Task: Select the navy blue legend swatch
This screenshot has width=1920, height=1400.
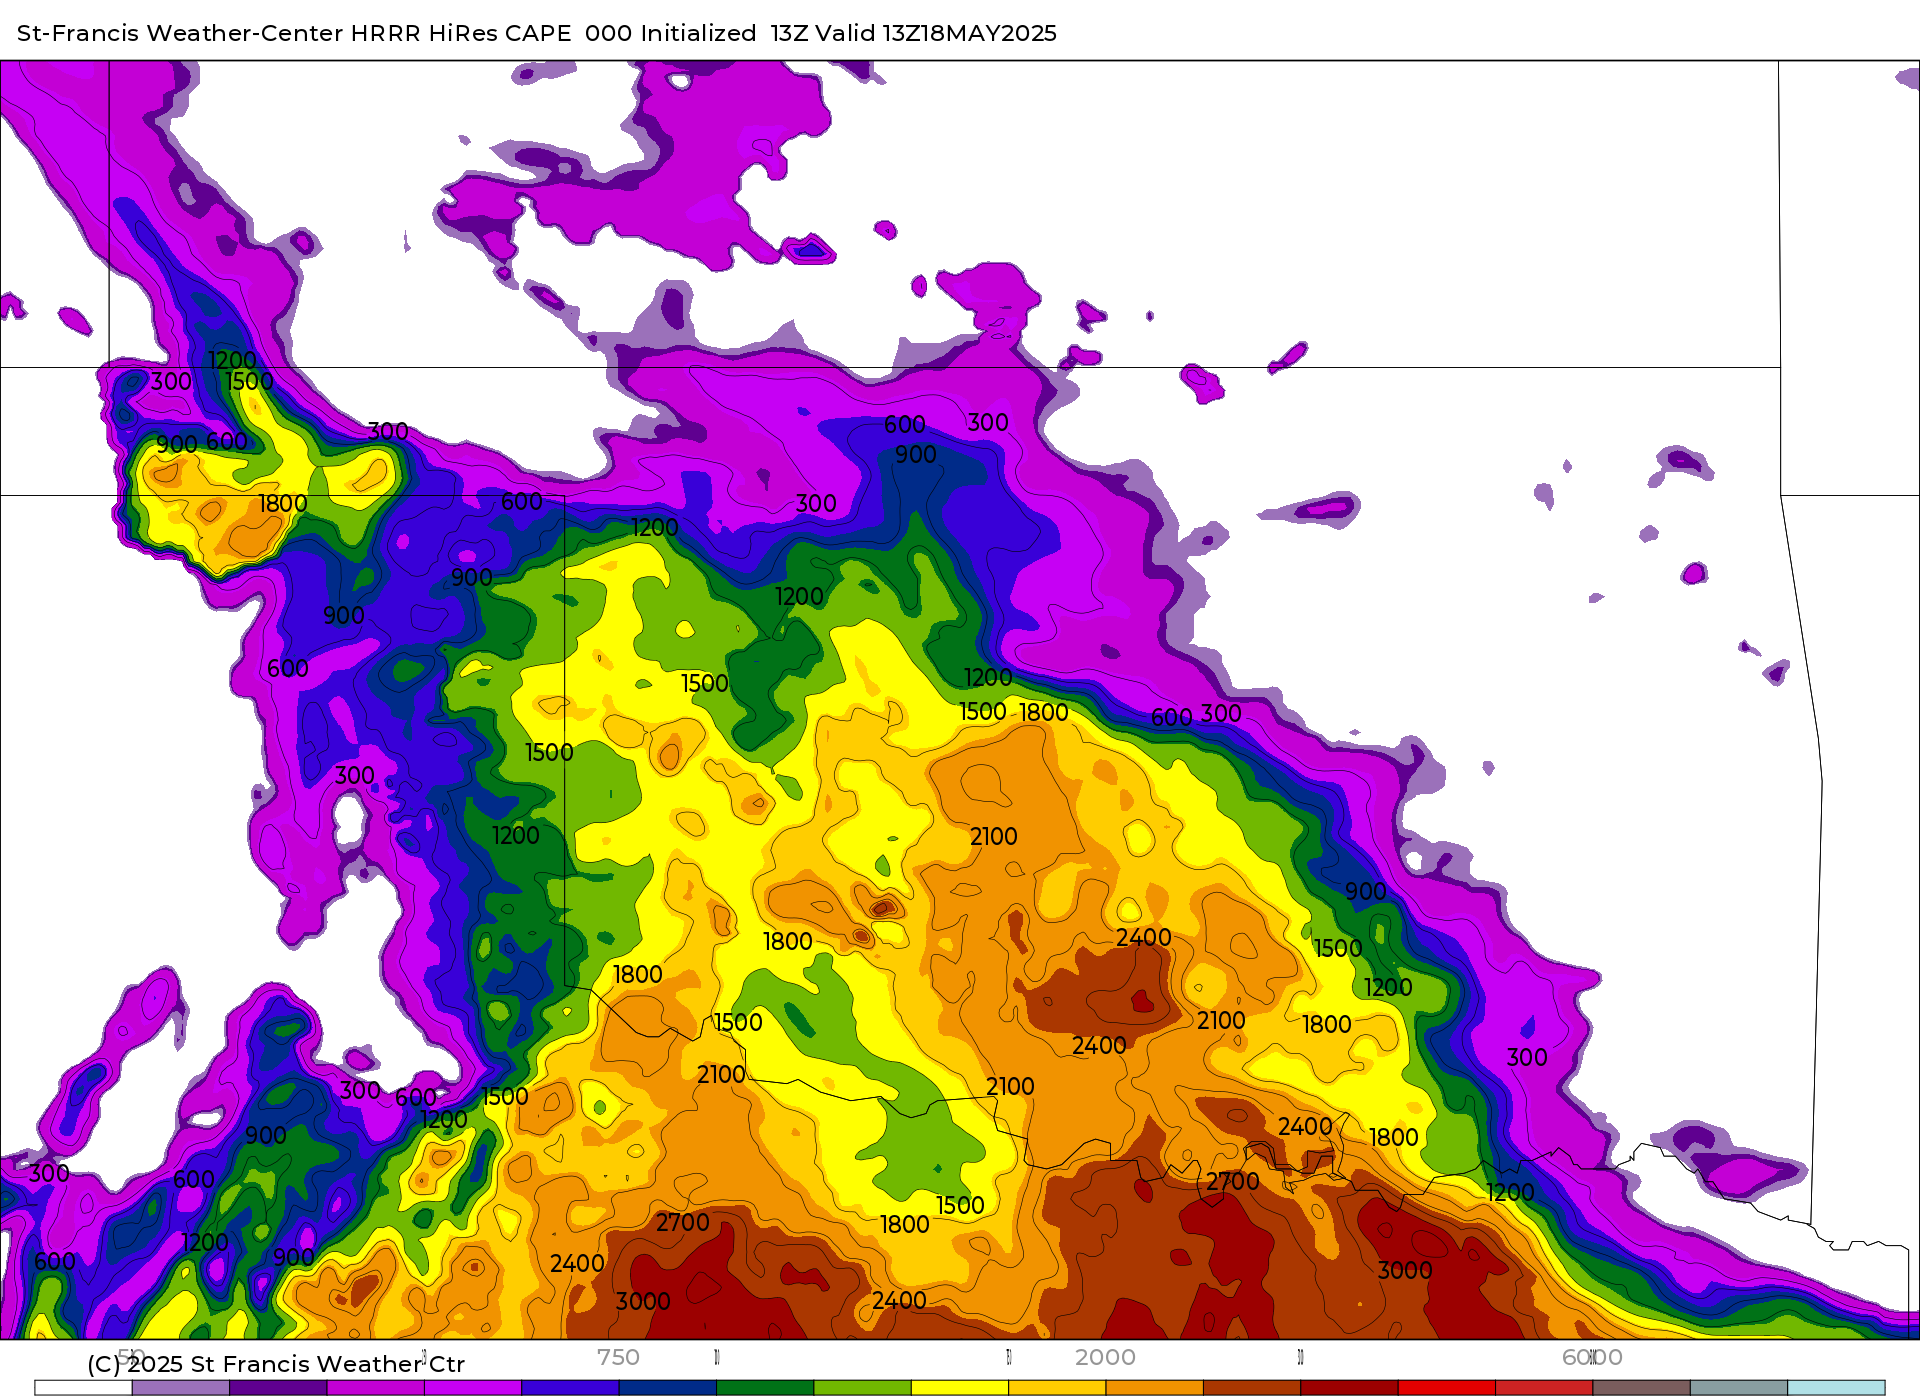Action: [x=668, y=1388]
